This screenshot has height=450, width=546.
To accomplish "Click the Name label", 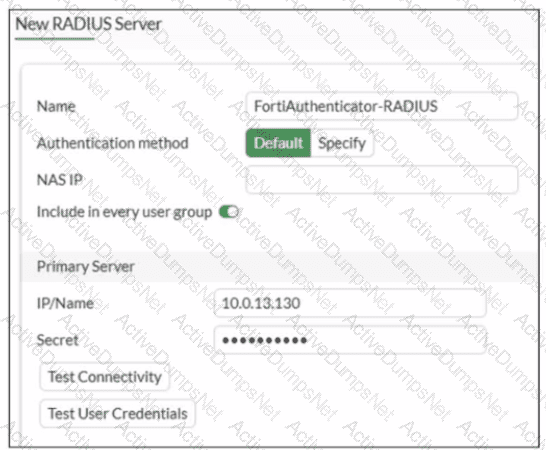I will 56,106.
